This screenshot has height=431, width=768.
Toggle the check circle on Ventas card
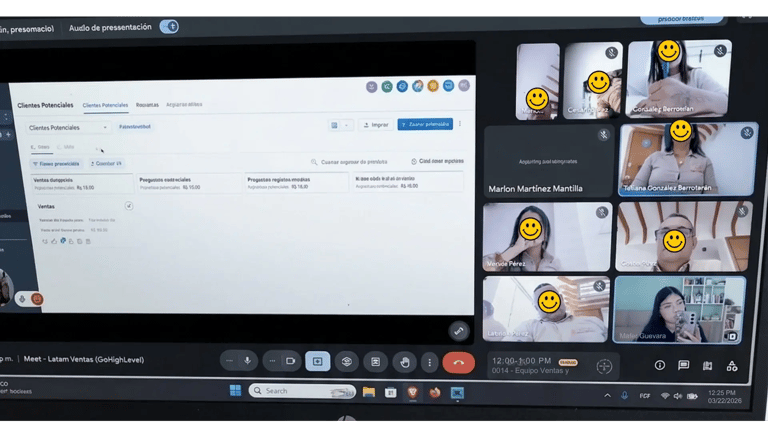click(x=129, y=206)
